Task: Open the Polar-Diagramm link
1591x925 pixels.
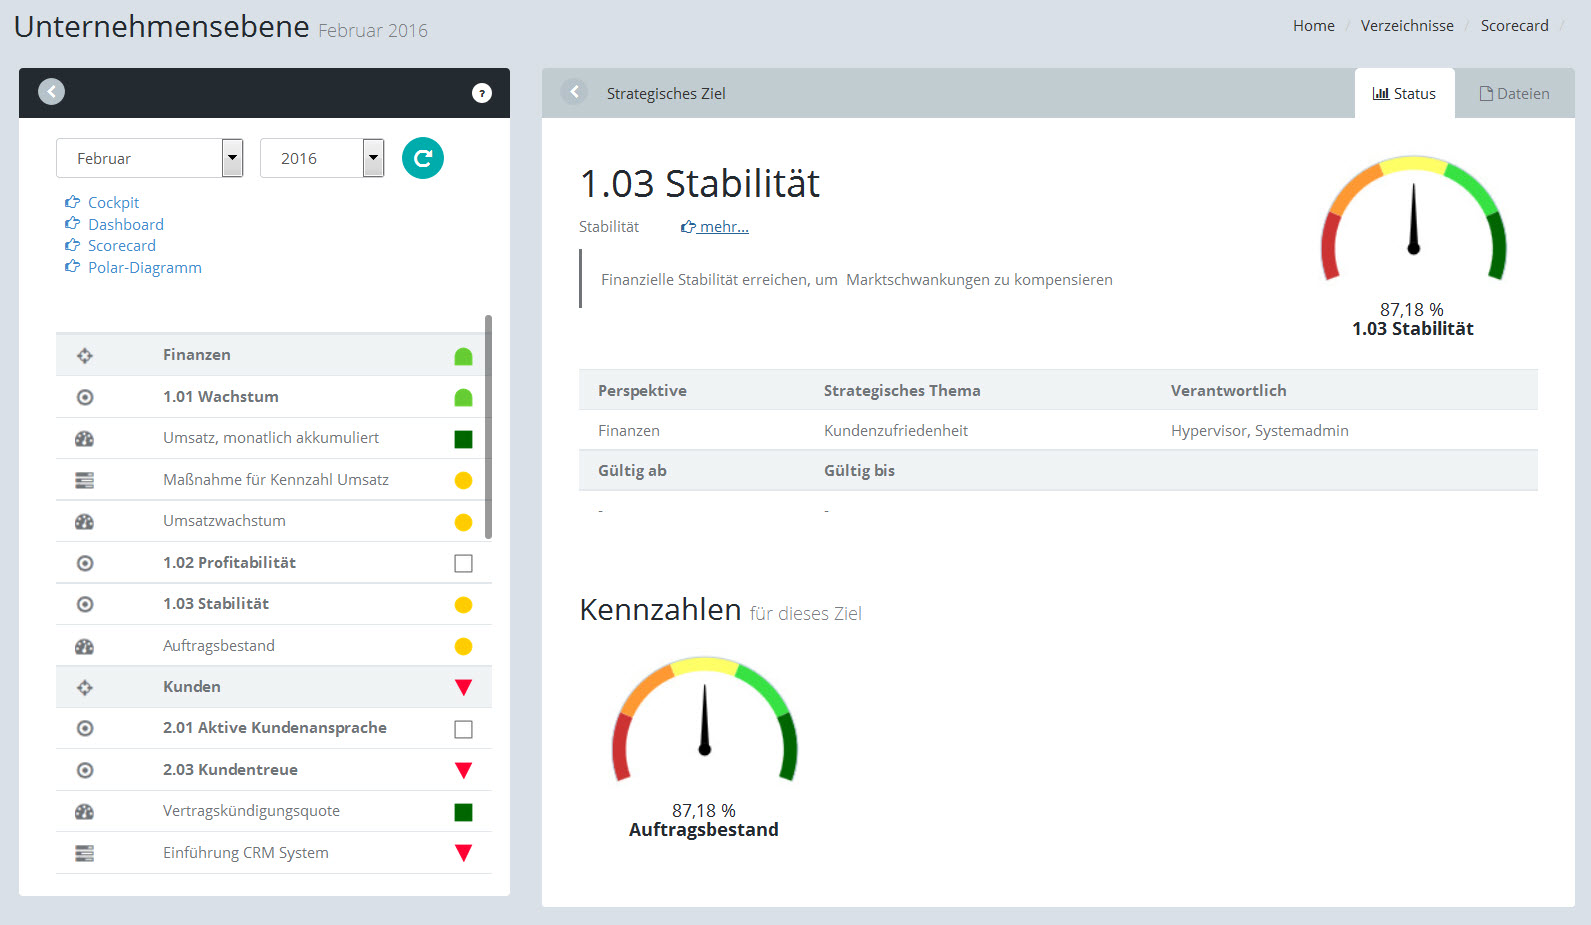Action: [144, 268]
